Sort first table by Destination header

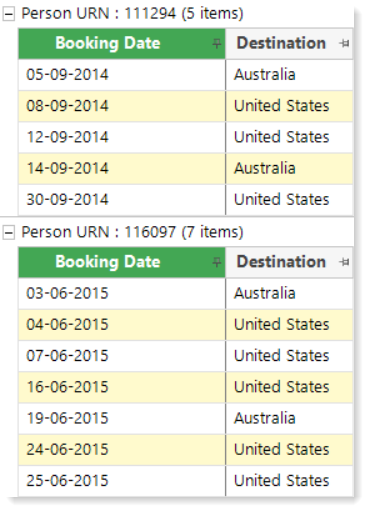click(x=281, y=43)
